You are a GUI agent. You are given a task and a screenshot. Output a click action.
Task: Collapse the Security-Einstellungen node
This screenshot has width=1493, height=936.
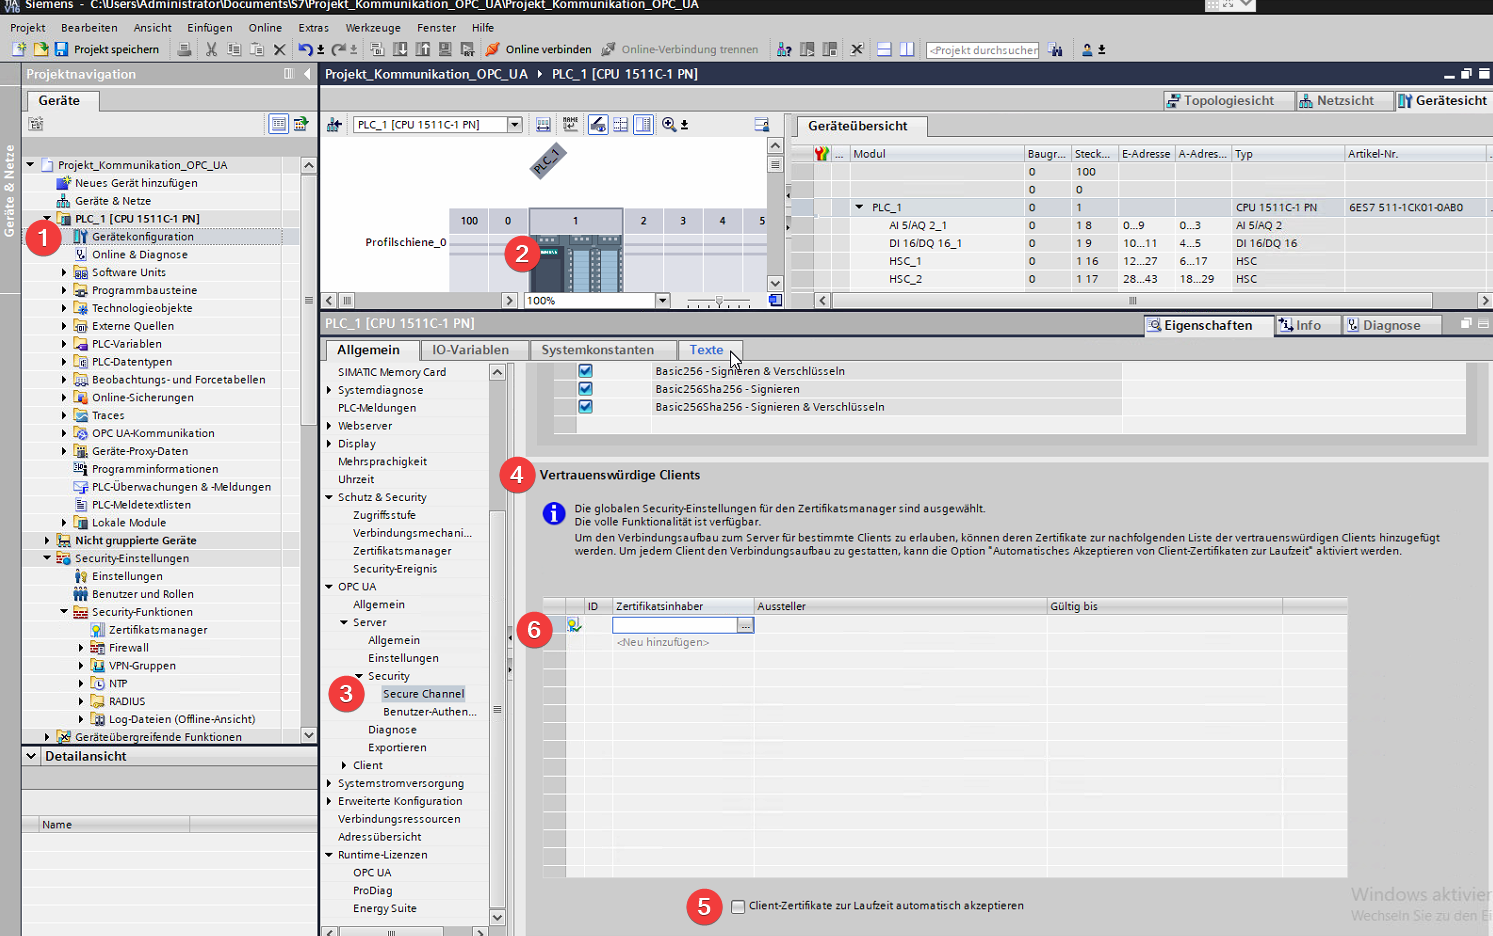tap(47, 558)
